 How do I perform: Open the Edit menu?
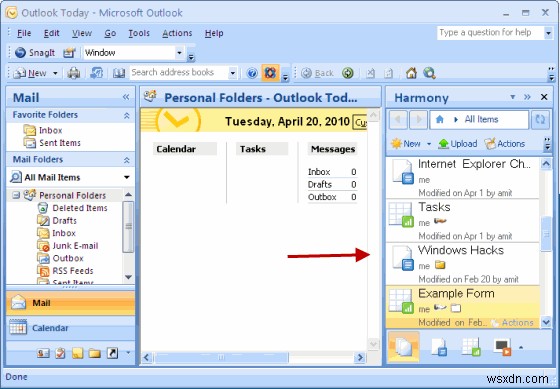(51, 33)
